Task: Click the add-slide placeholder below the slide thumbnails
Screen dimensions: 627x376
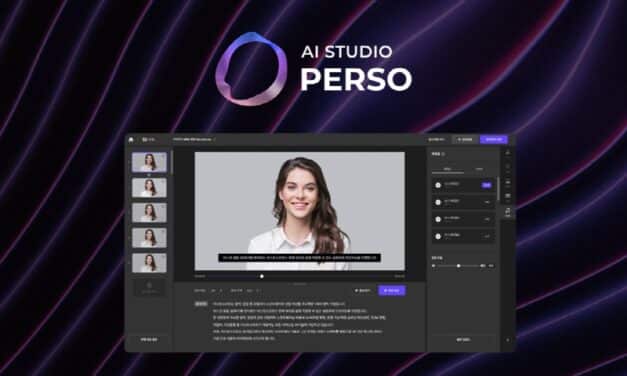Action: [x=149, y=287]
